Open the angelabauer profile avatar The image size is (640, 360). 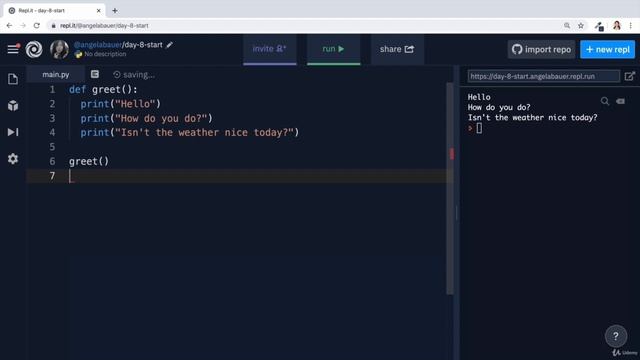pyautogui.click(x=59, y=49)
